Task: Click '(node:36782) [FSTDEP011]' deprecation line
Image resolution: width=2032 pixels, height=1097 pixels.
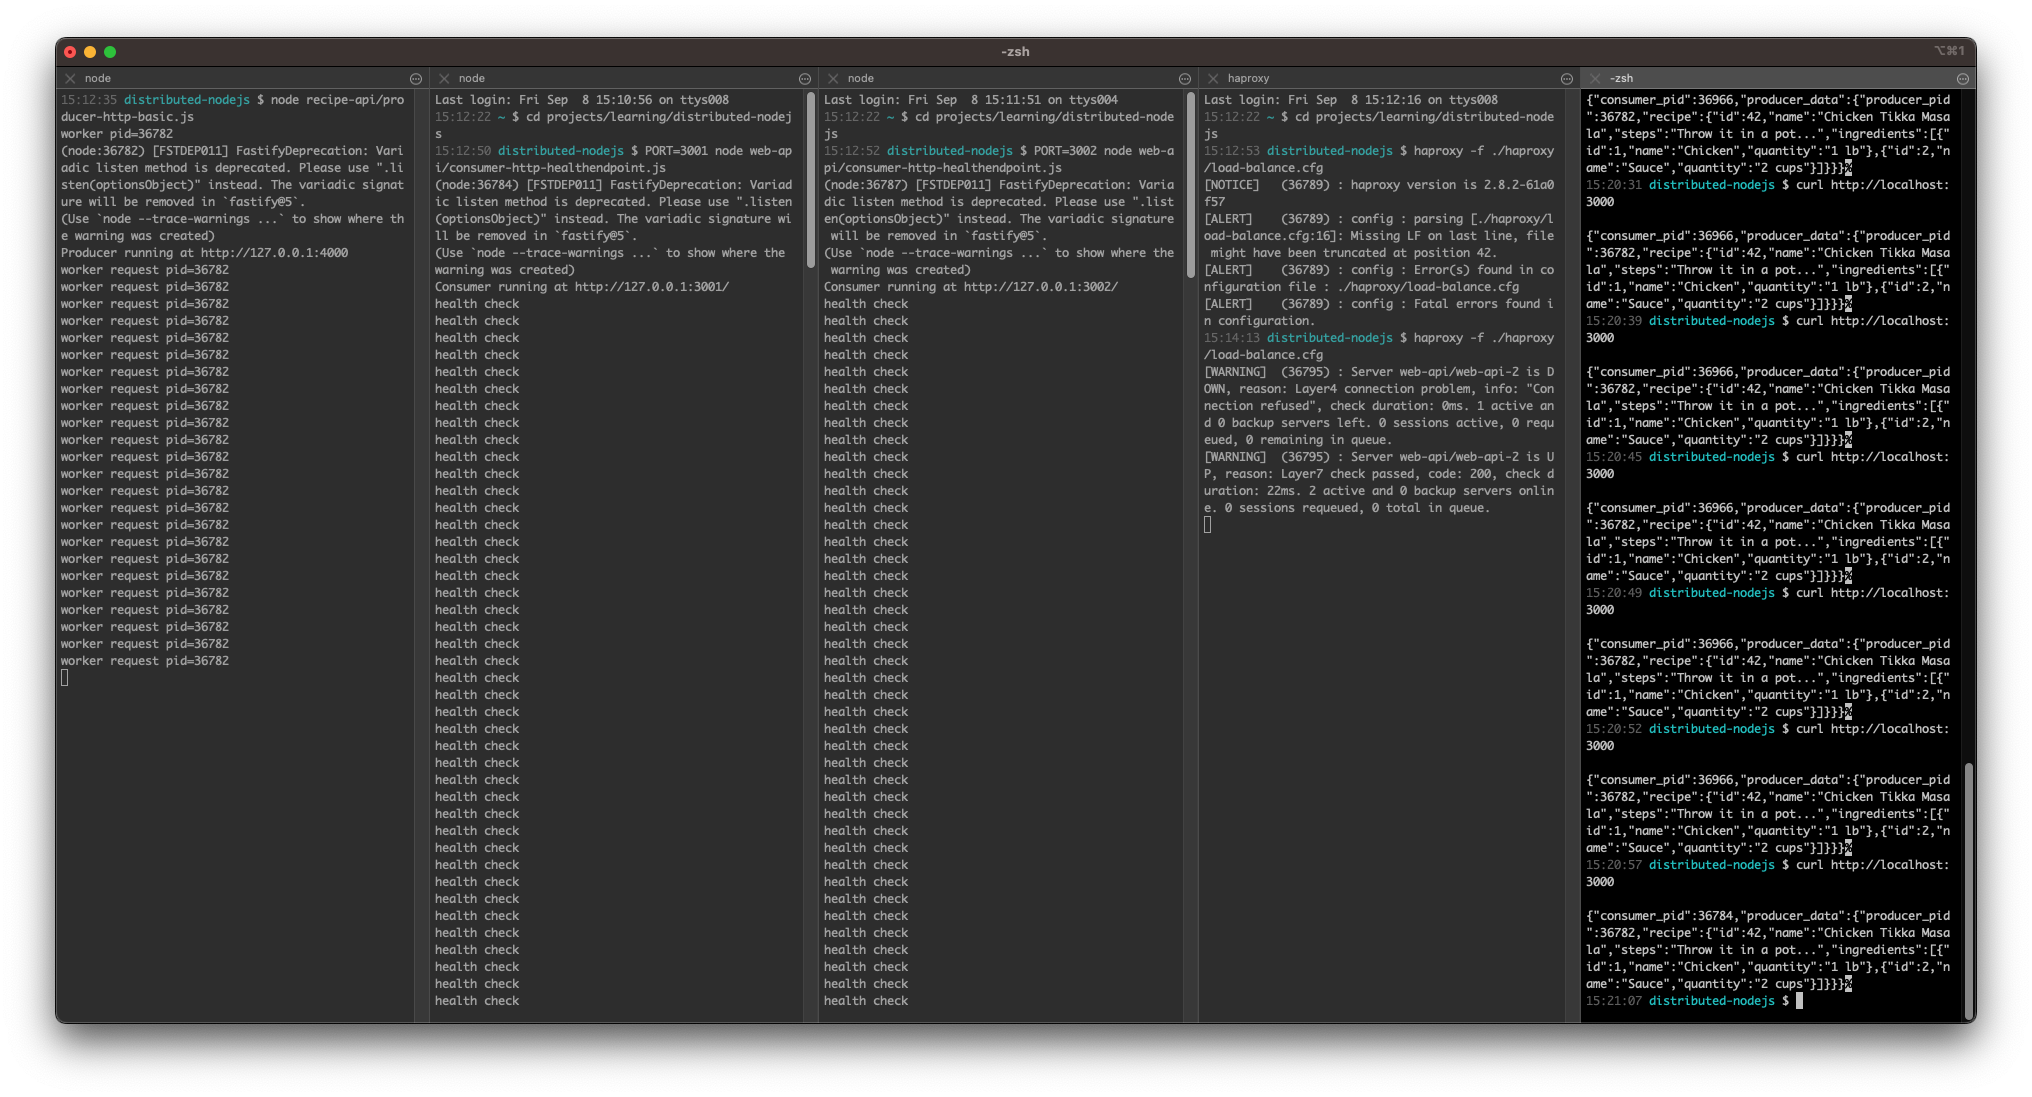Action: 232,150
